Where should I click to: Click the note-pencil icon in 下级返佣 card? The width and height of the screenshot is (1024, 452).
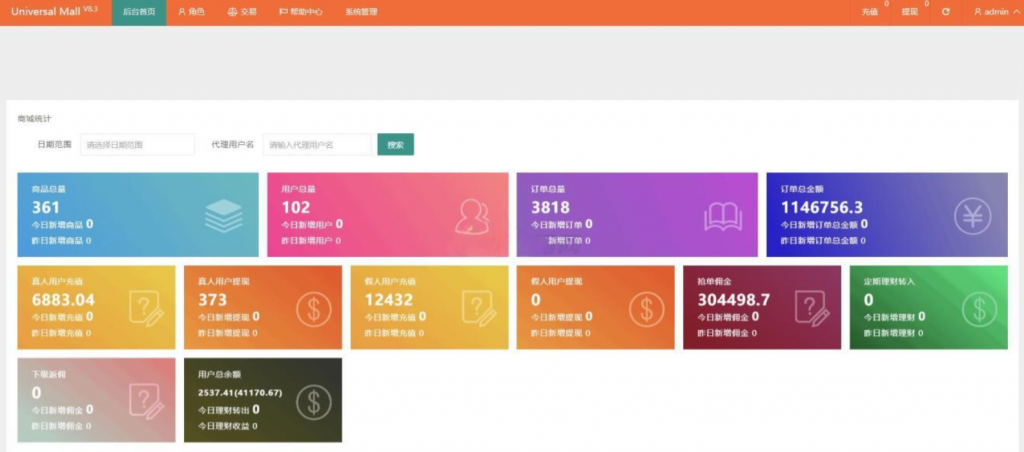[x=147, y=402]
